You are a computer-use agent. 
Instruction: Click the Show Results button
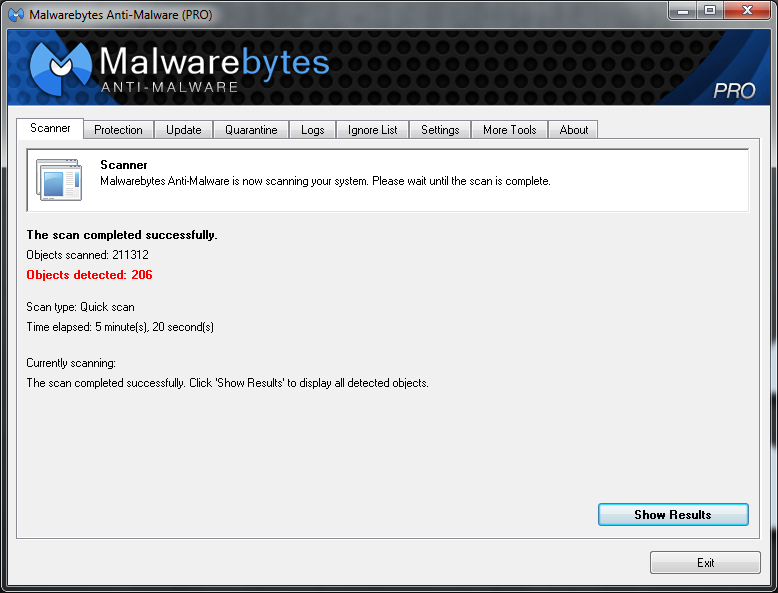point(673,515)
